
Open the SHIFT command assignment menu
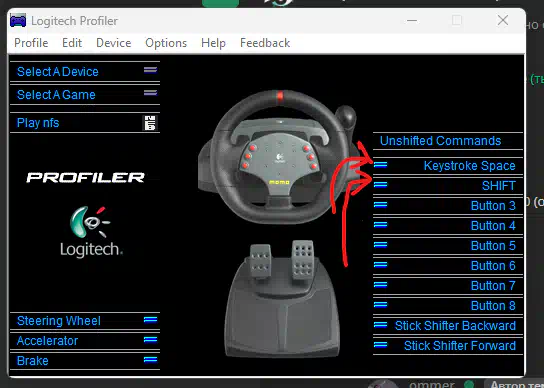(x=448, y=186)
